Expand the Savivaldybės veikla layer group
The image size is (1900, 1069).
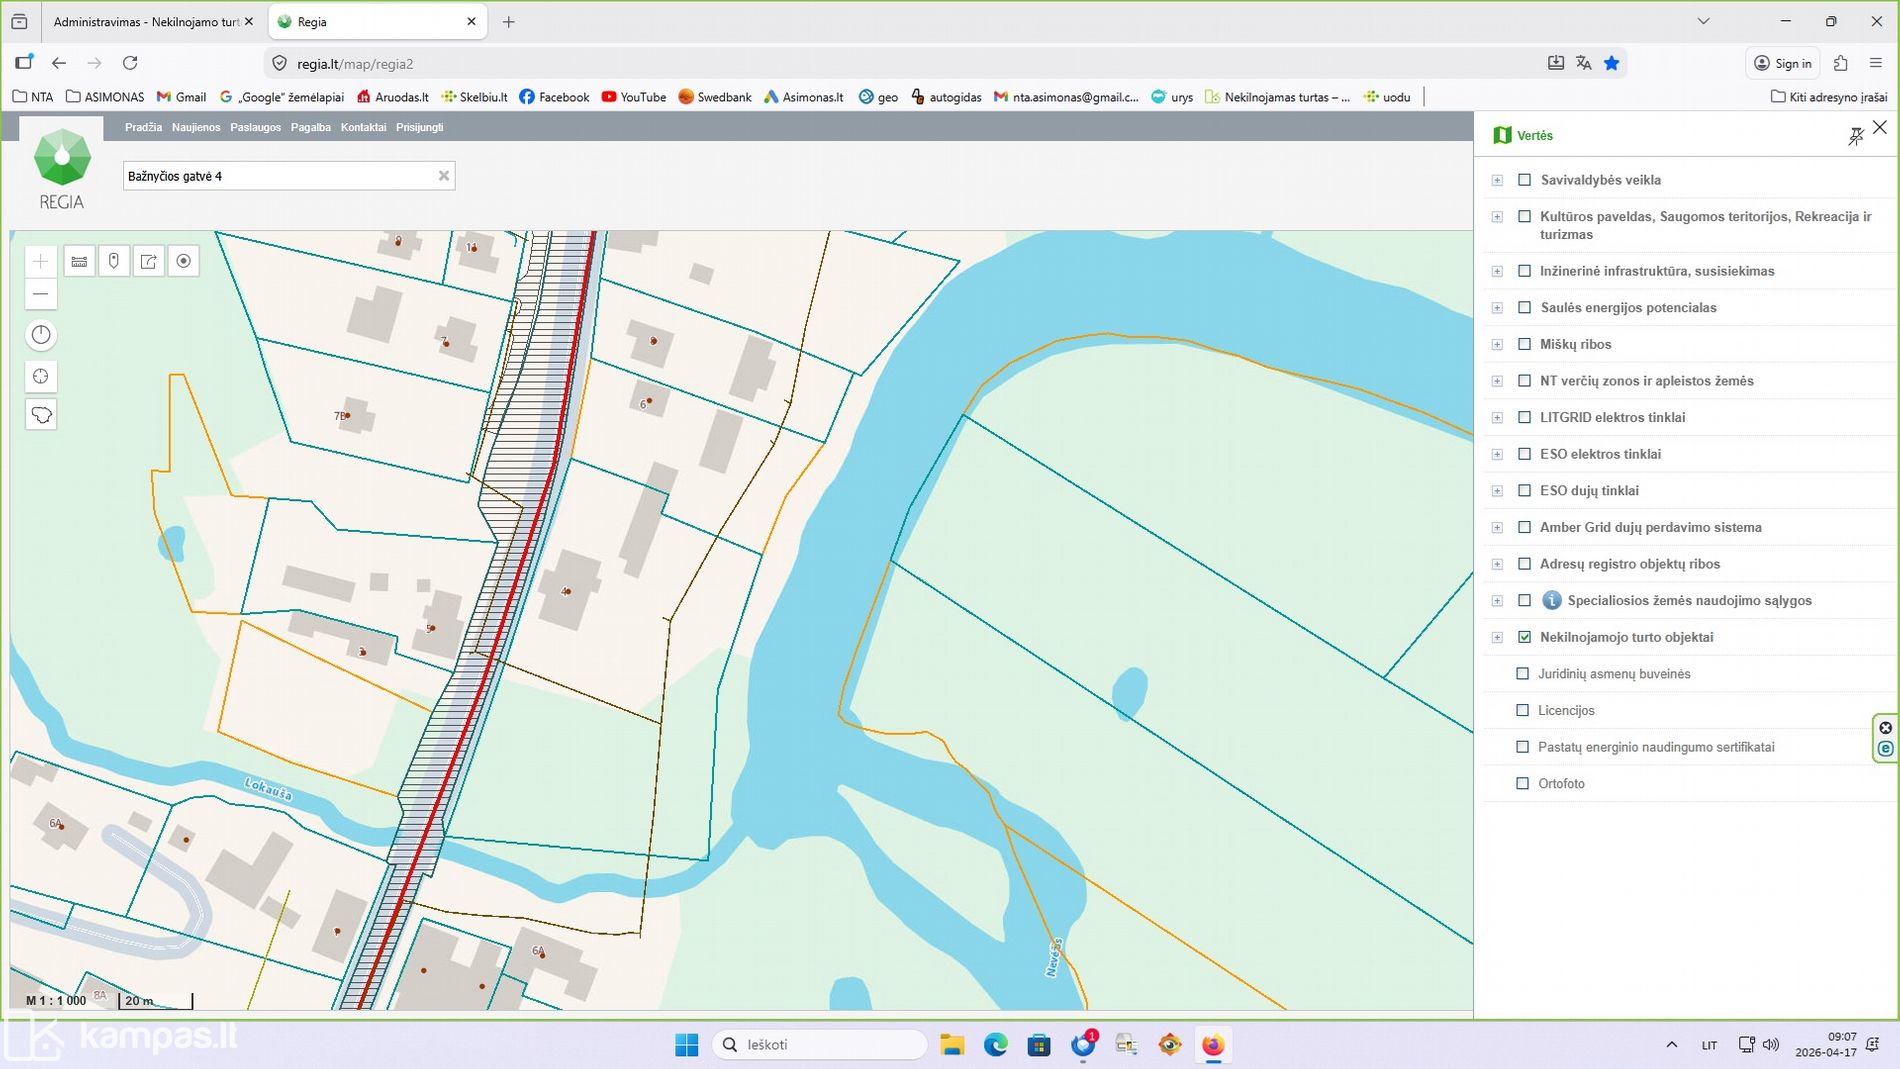tap(1497, 181)
